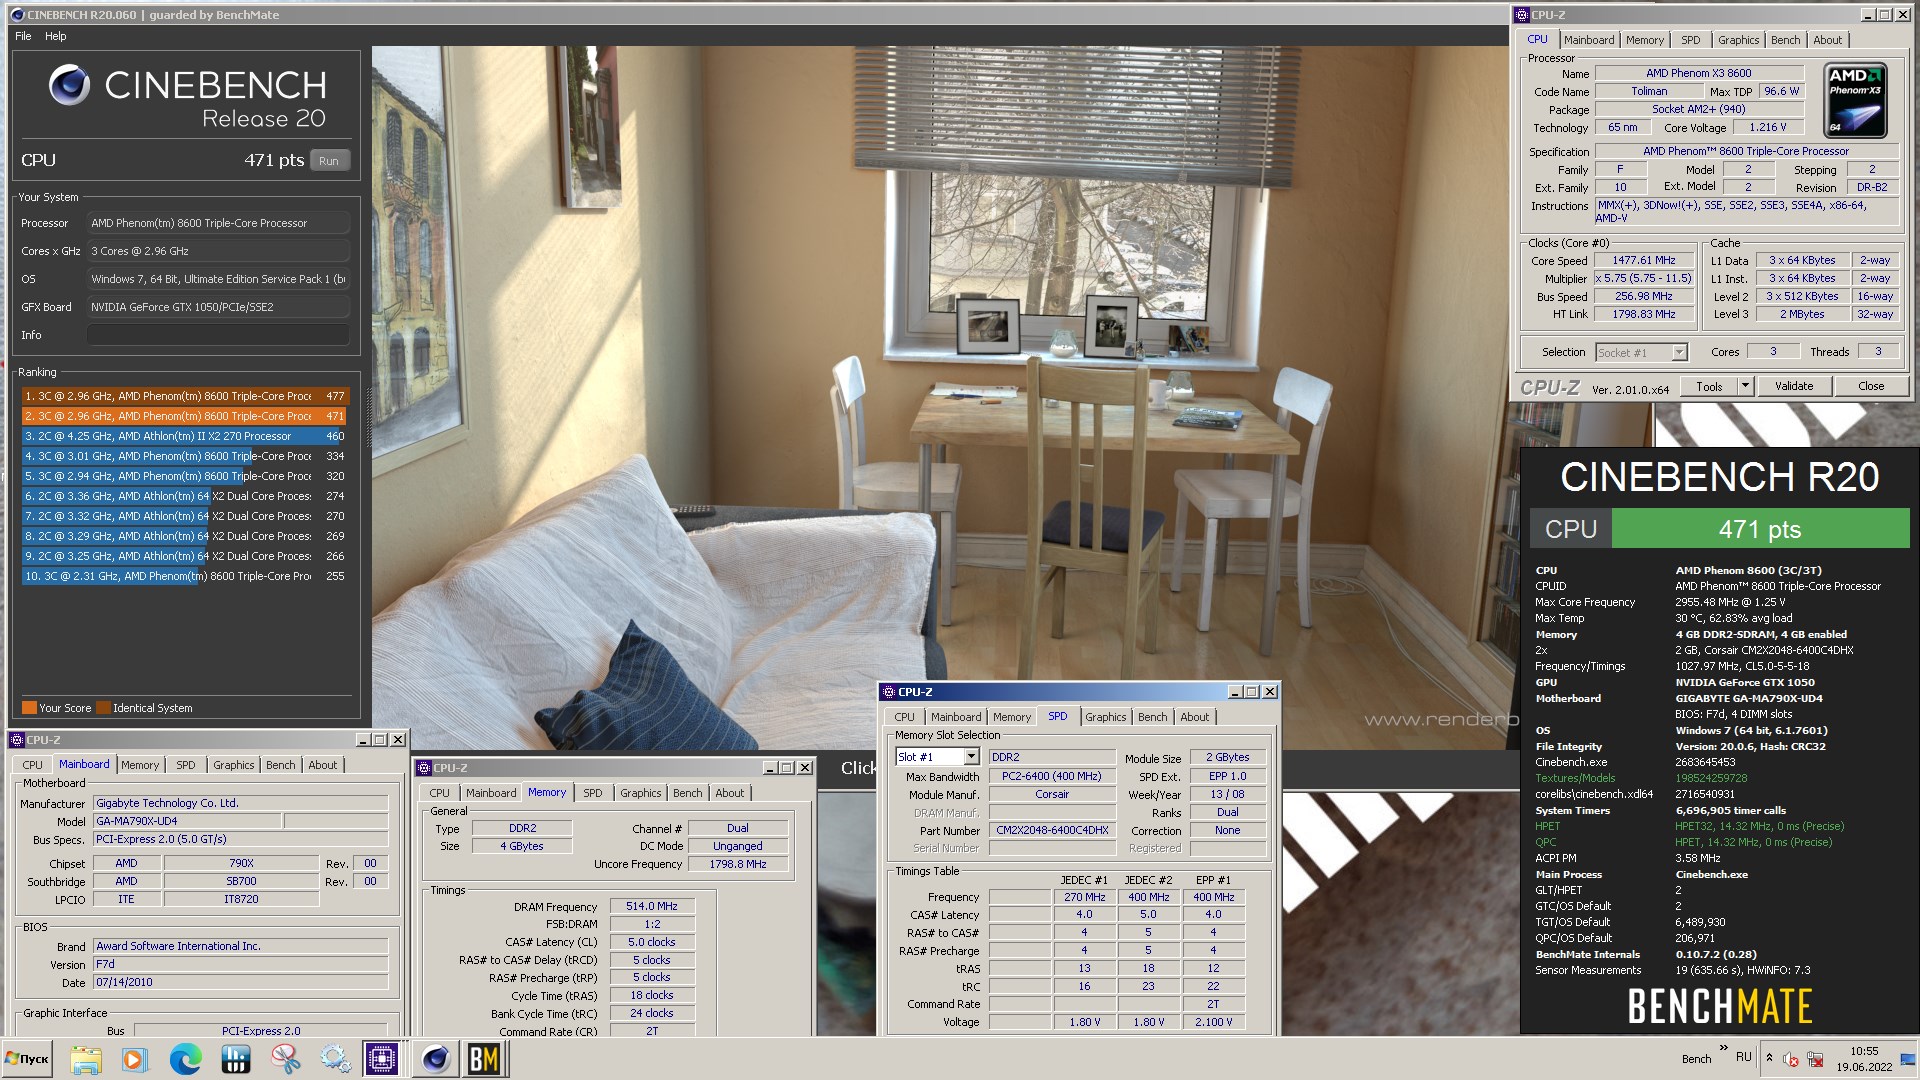This screenshot has width=1920, height=1080.
Task: Click the title bar icon of the Memory CPU-Z window
Action: click(424, 768)
